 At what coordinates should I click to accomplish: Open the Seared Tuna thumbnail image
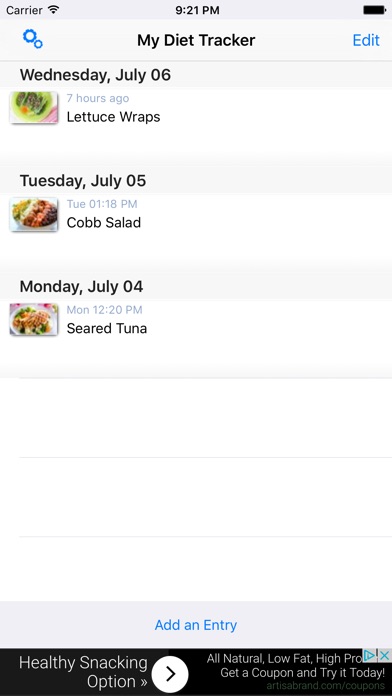[34, 319]
